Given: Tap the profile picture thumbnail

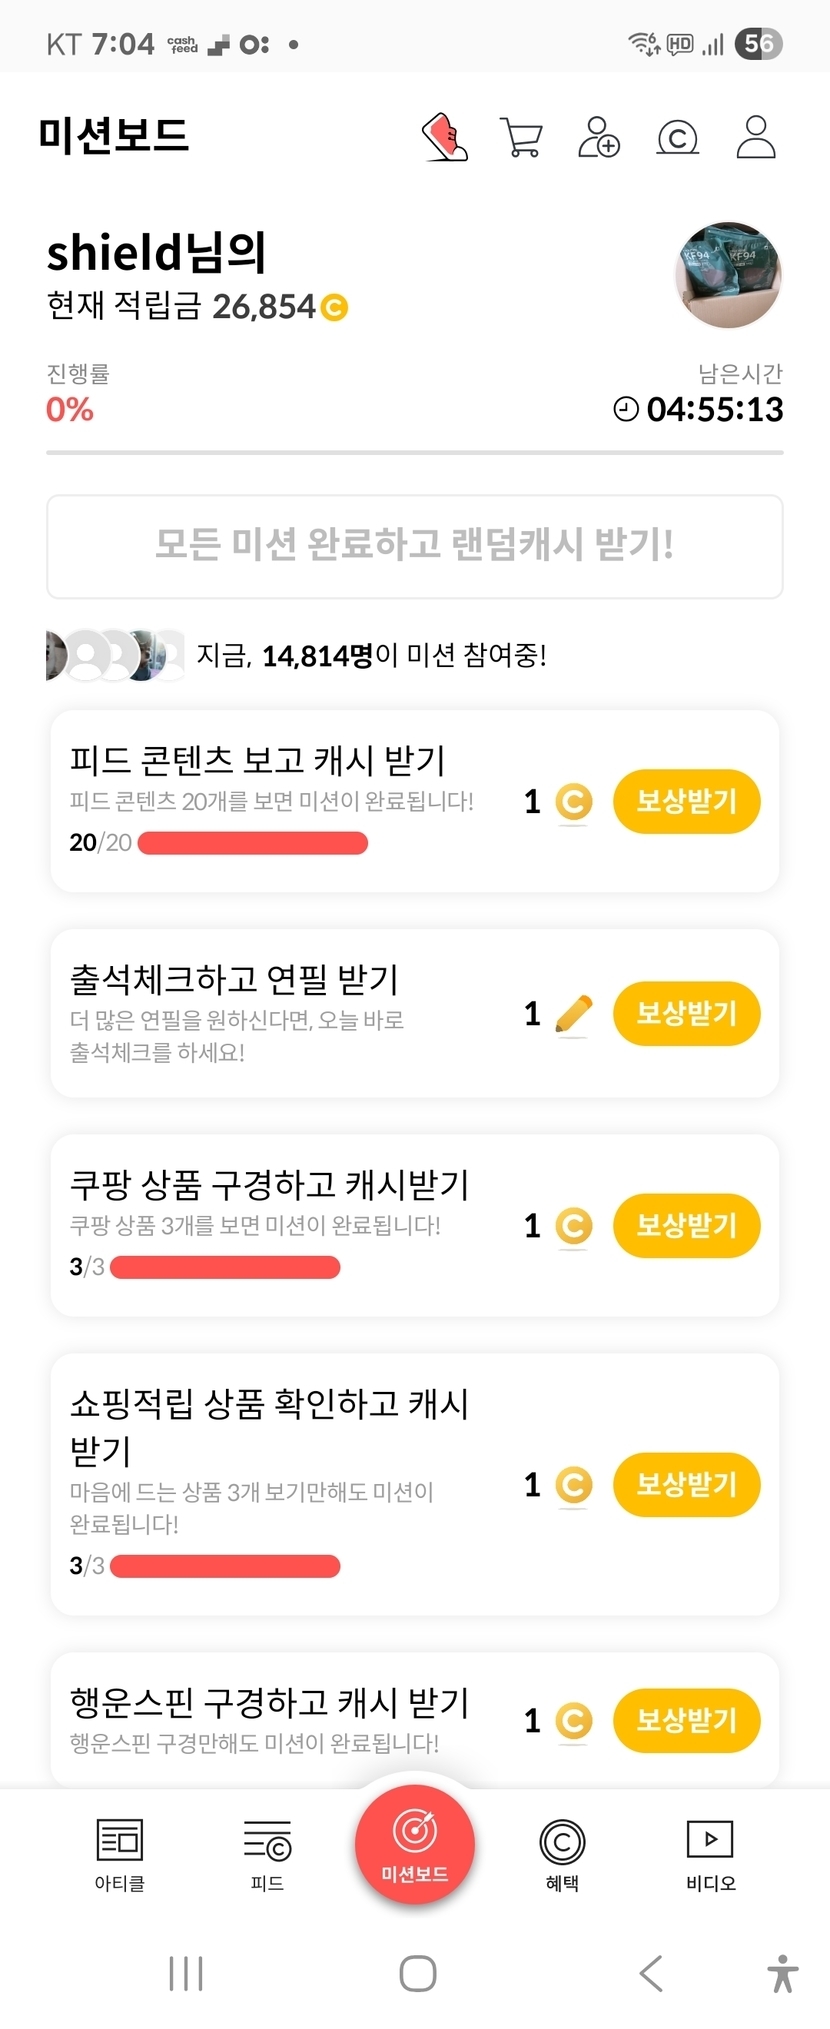Looking at the screenshot, I should point(729,275).
